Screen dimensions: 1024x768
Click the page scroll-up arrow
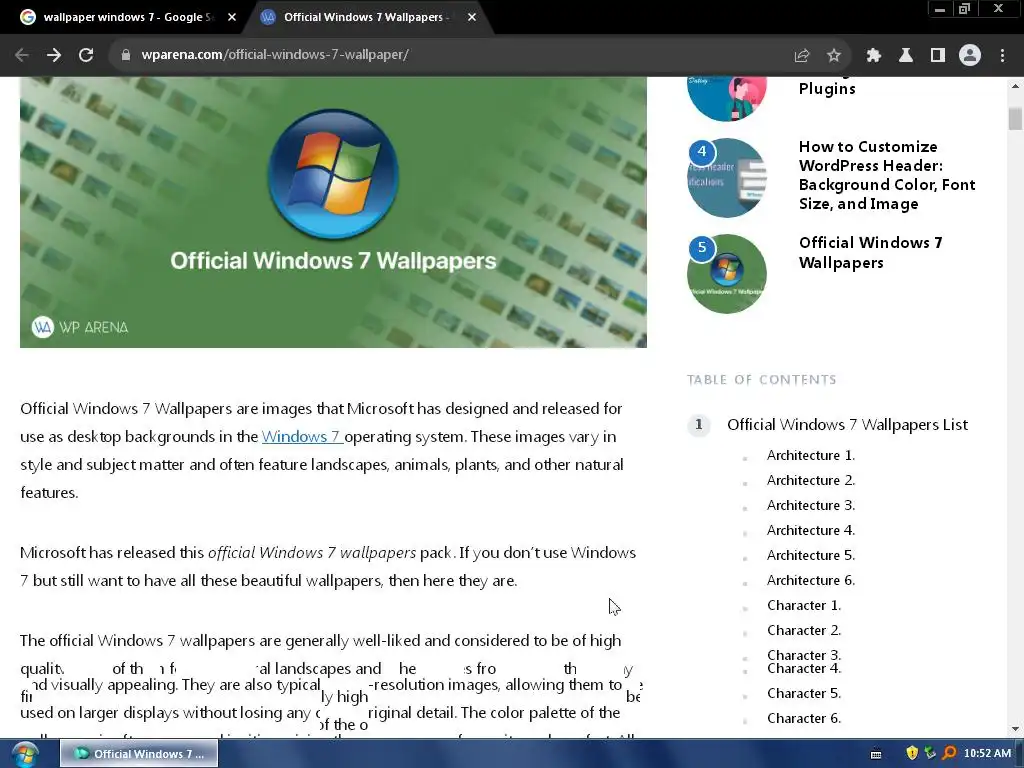(x=1015, y=86)
